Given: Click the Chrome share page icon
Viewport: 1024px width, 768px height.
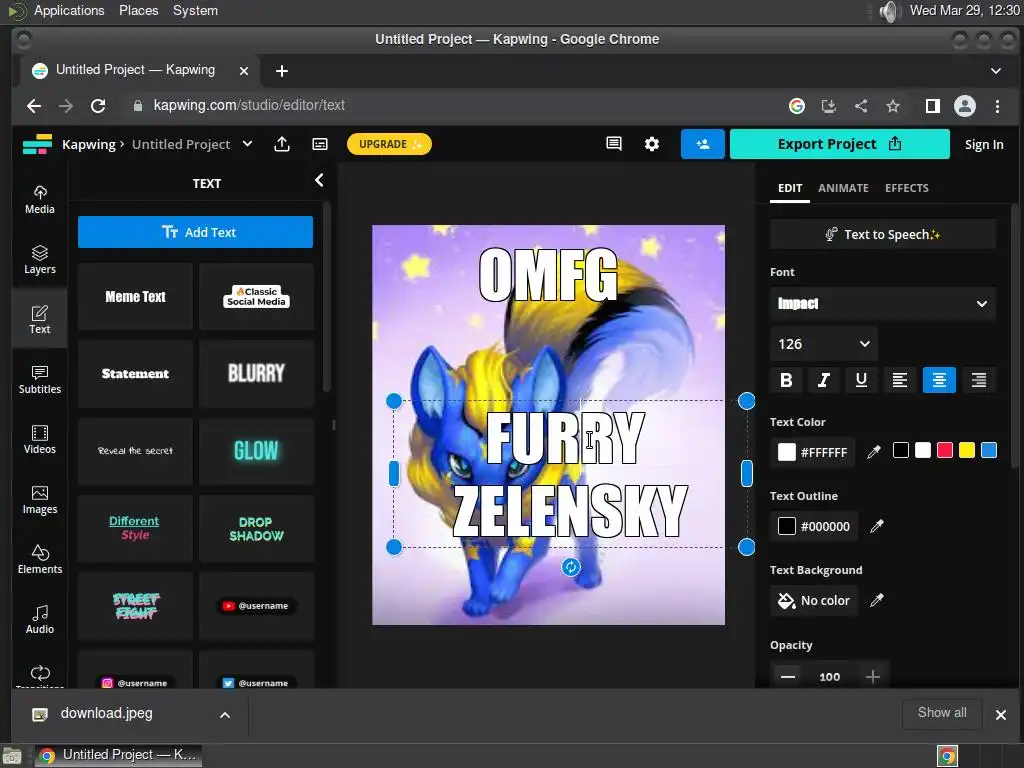Looking at the screenshot, I should 861,106.
